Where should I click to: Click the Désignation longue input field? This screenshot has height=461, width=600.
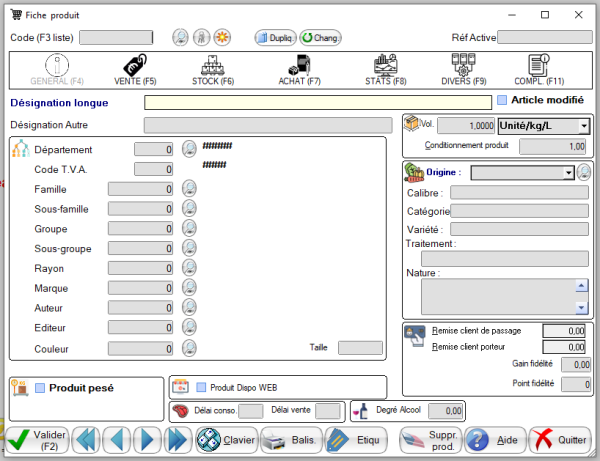[318, 102]
